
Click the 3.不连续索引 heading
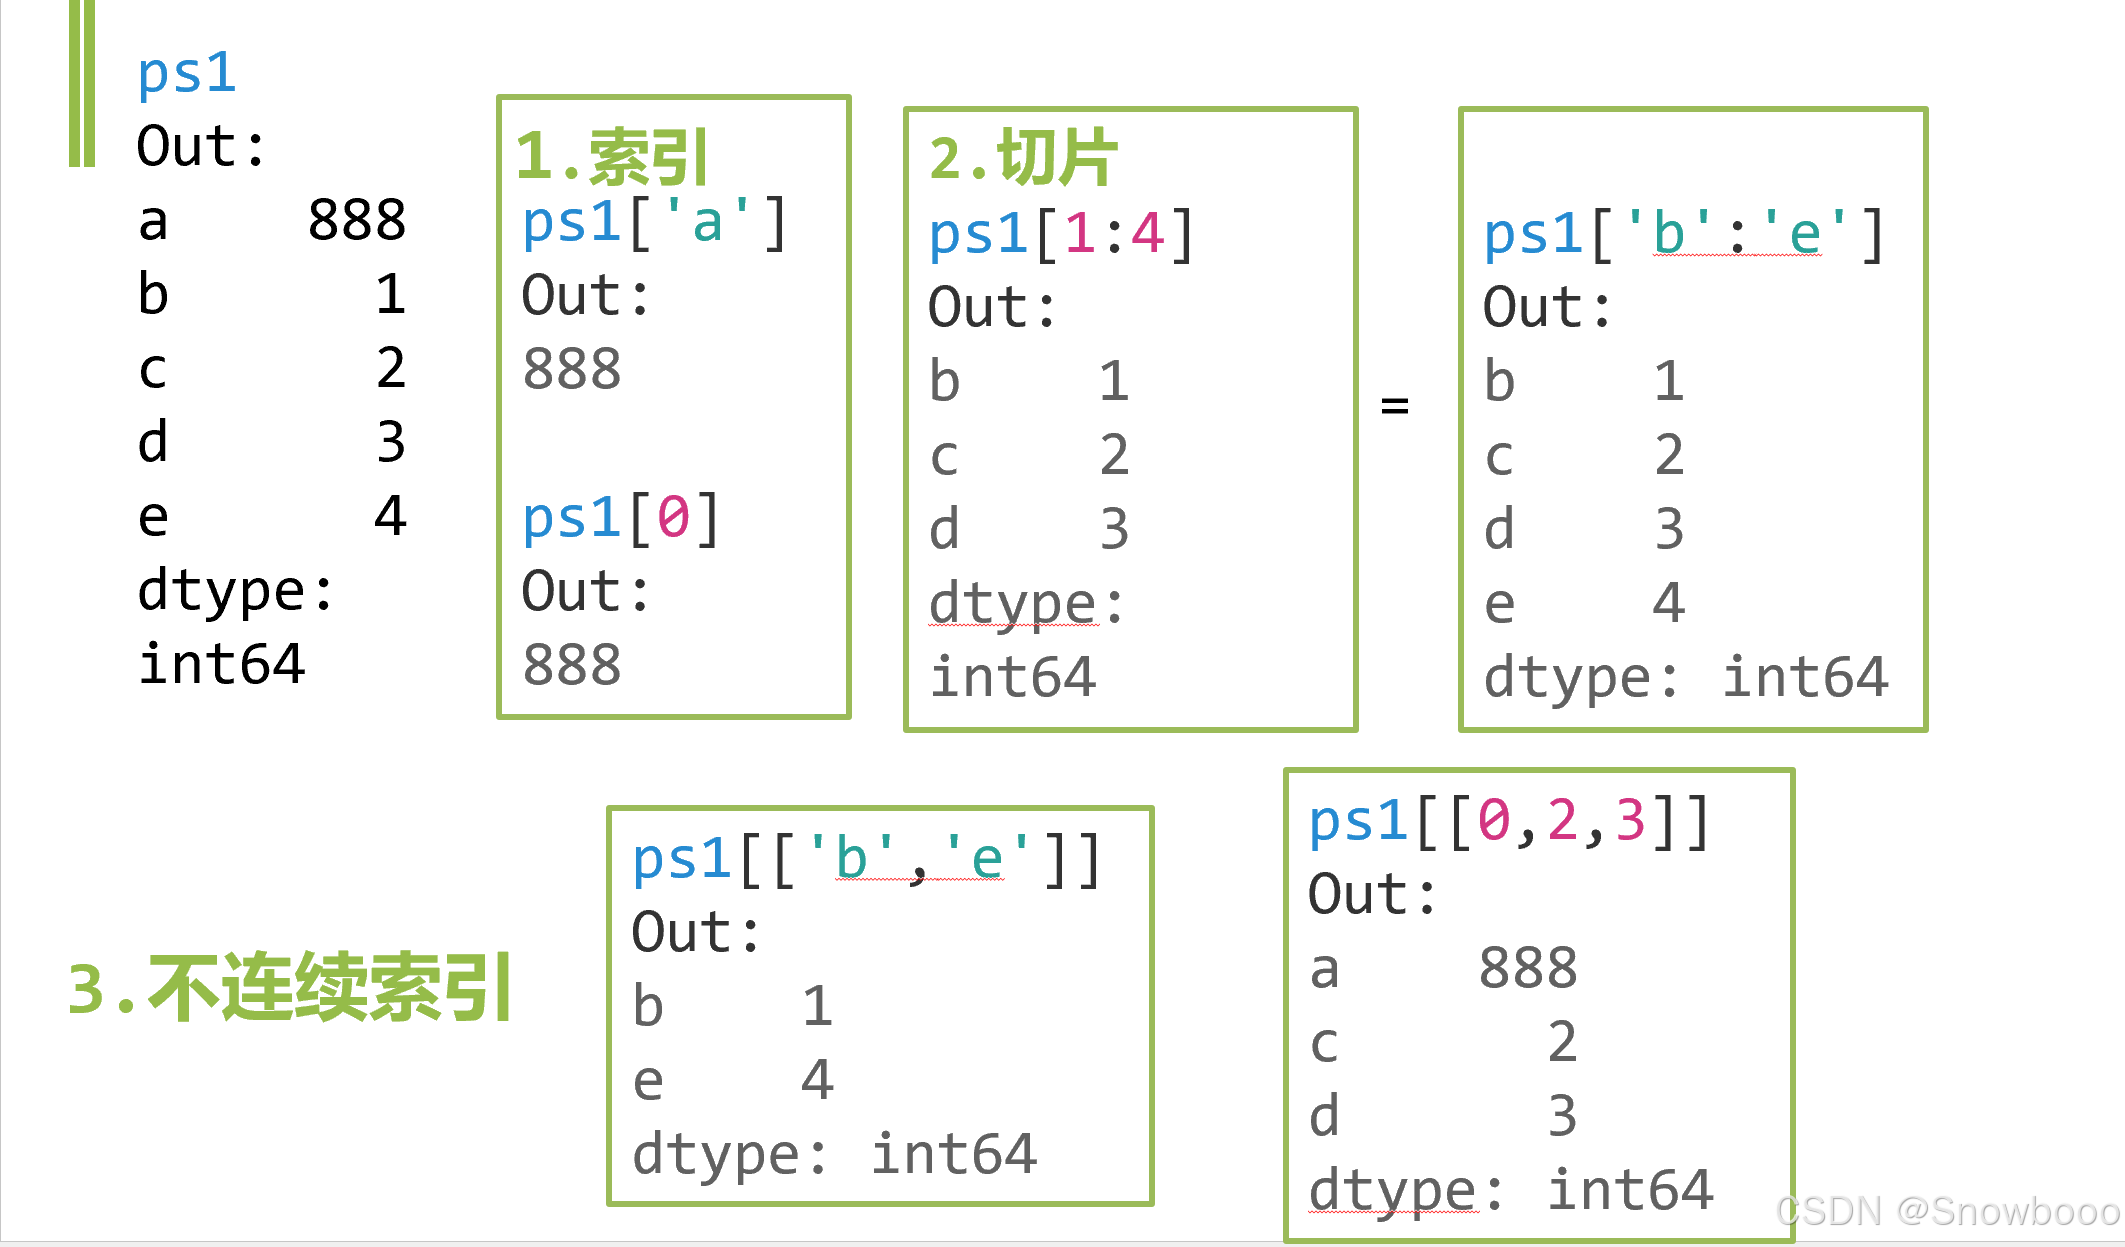(x=290, y=988)
